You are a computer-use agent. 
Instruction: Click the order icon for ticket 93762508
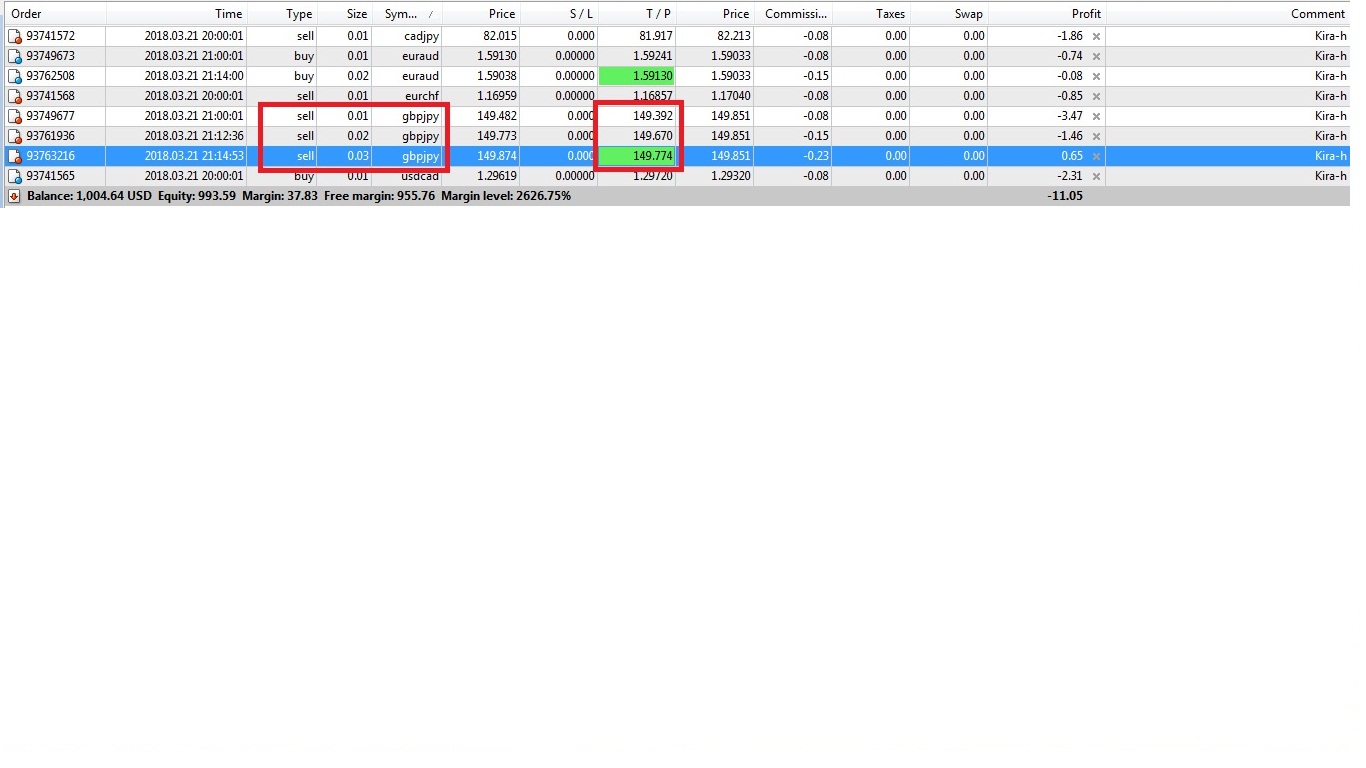coord(15,76)
